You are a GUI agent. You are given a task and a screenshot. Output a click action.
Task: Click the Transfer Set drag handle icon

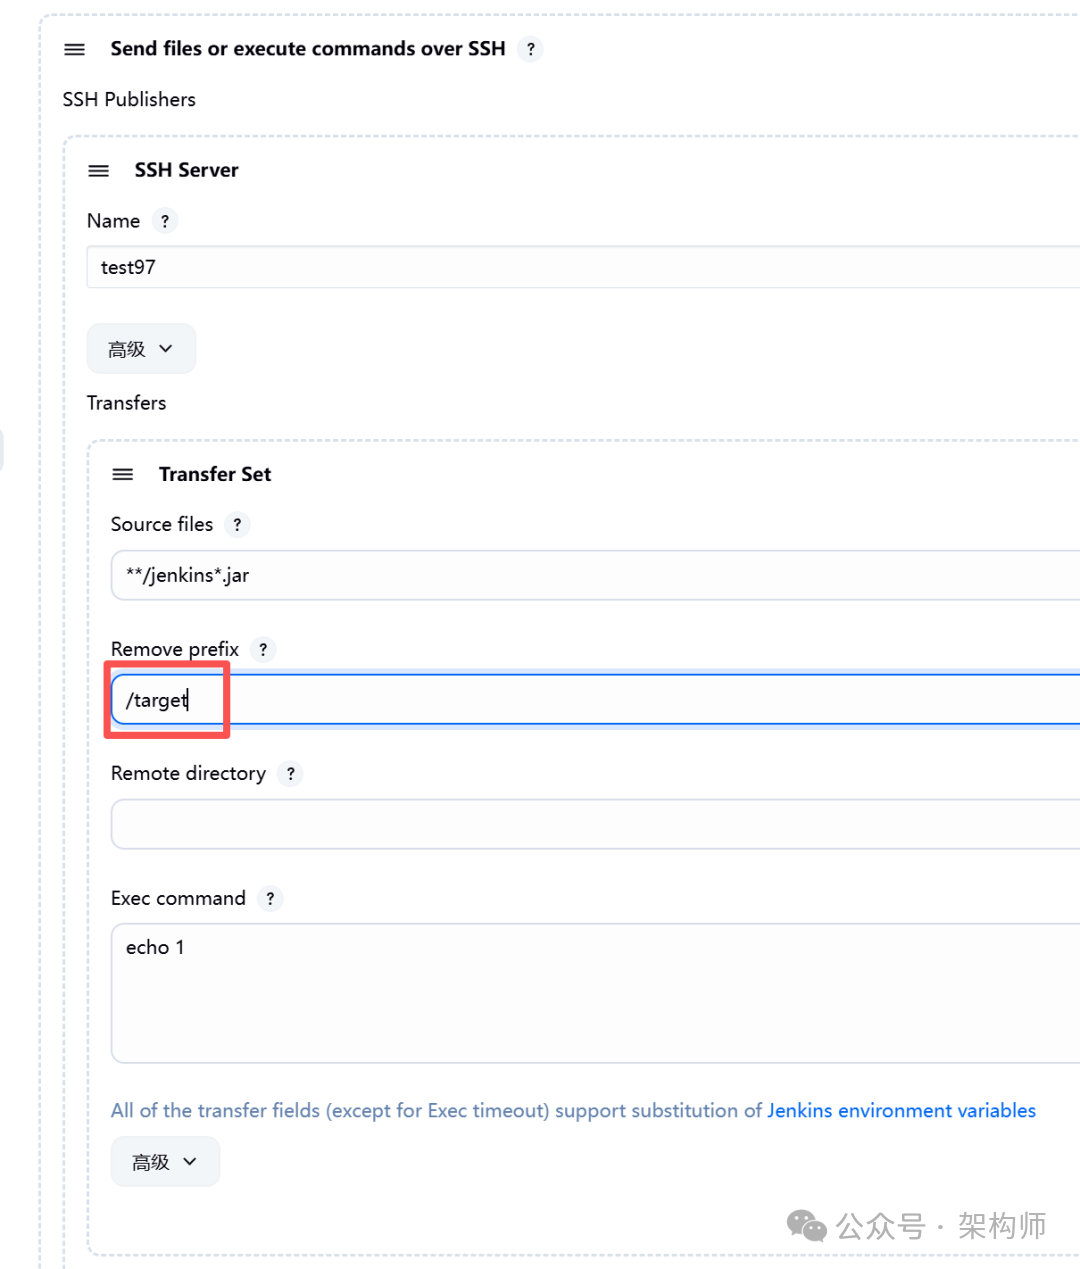(x=123, y=474)
